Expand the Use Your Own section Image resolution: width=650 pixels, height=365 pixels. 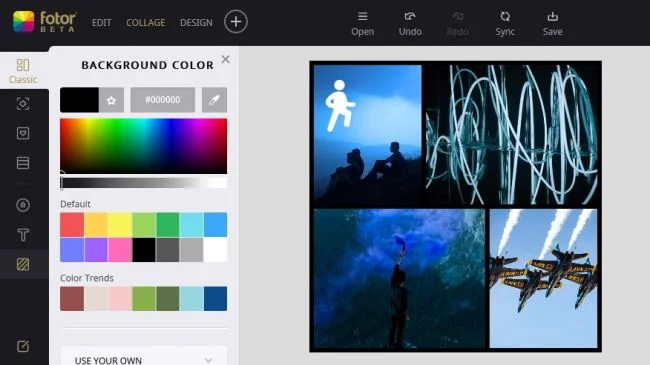coord(144,359)
